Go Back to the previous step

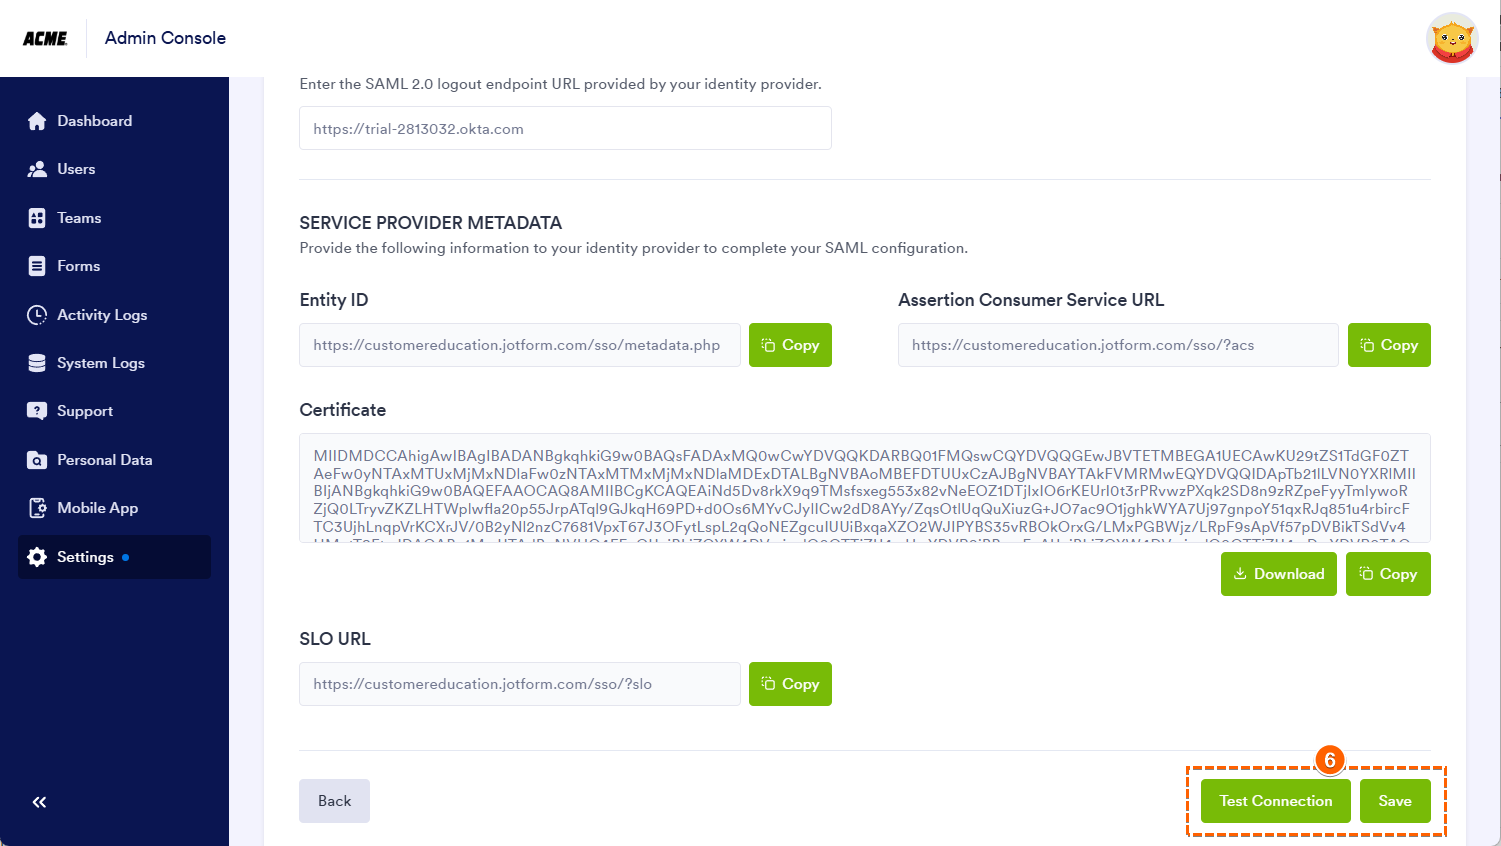[334, 801]
